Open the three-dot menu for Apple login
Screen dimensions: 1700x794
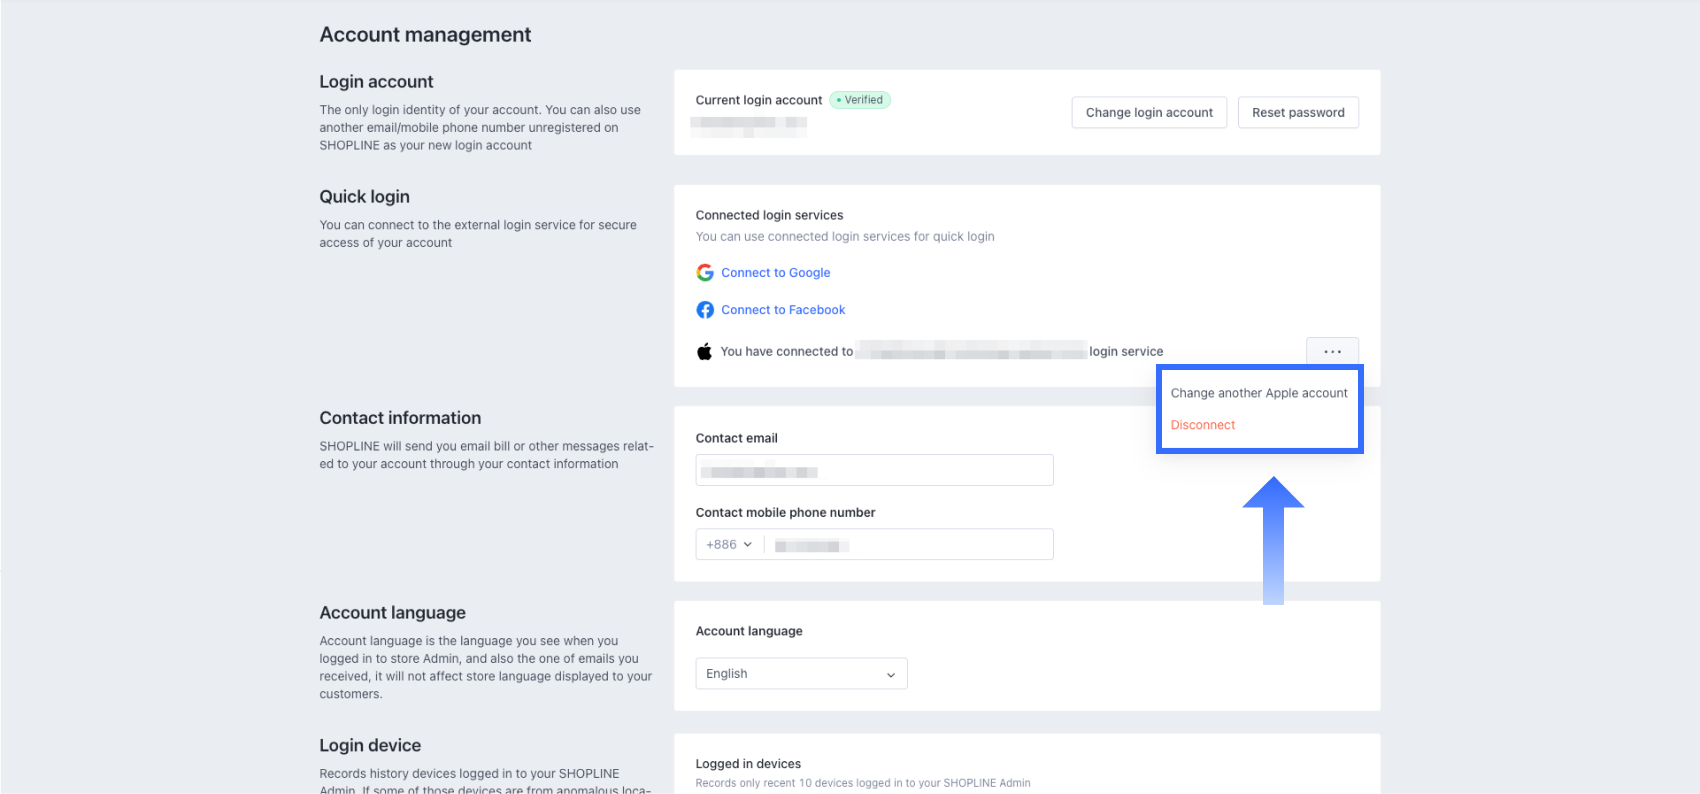pyautogui.click(x=1332, y=351)
